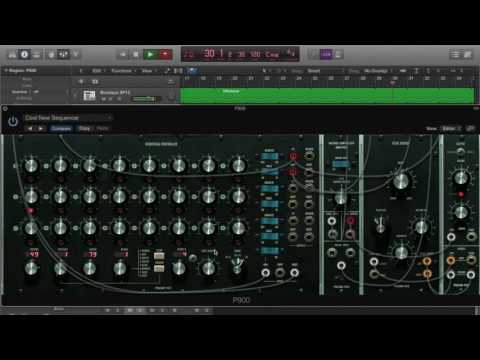Open the Library icon in control bar
The width and height of the screenshot is (480, 360).
click(x=12, y=54)
